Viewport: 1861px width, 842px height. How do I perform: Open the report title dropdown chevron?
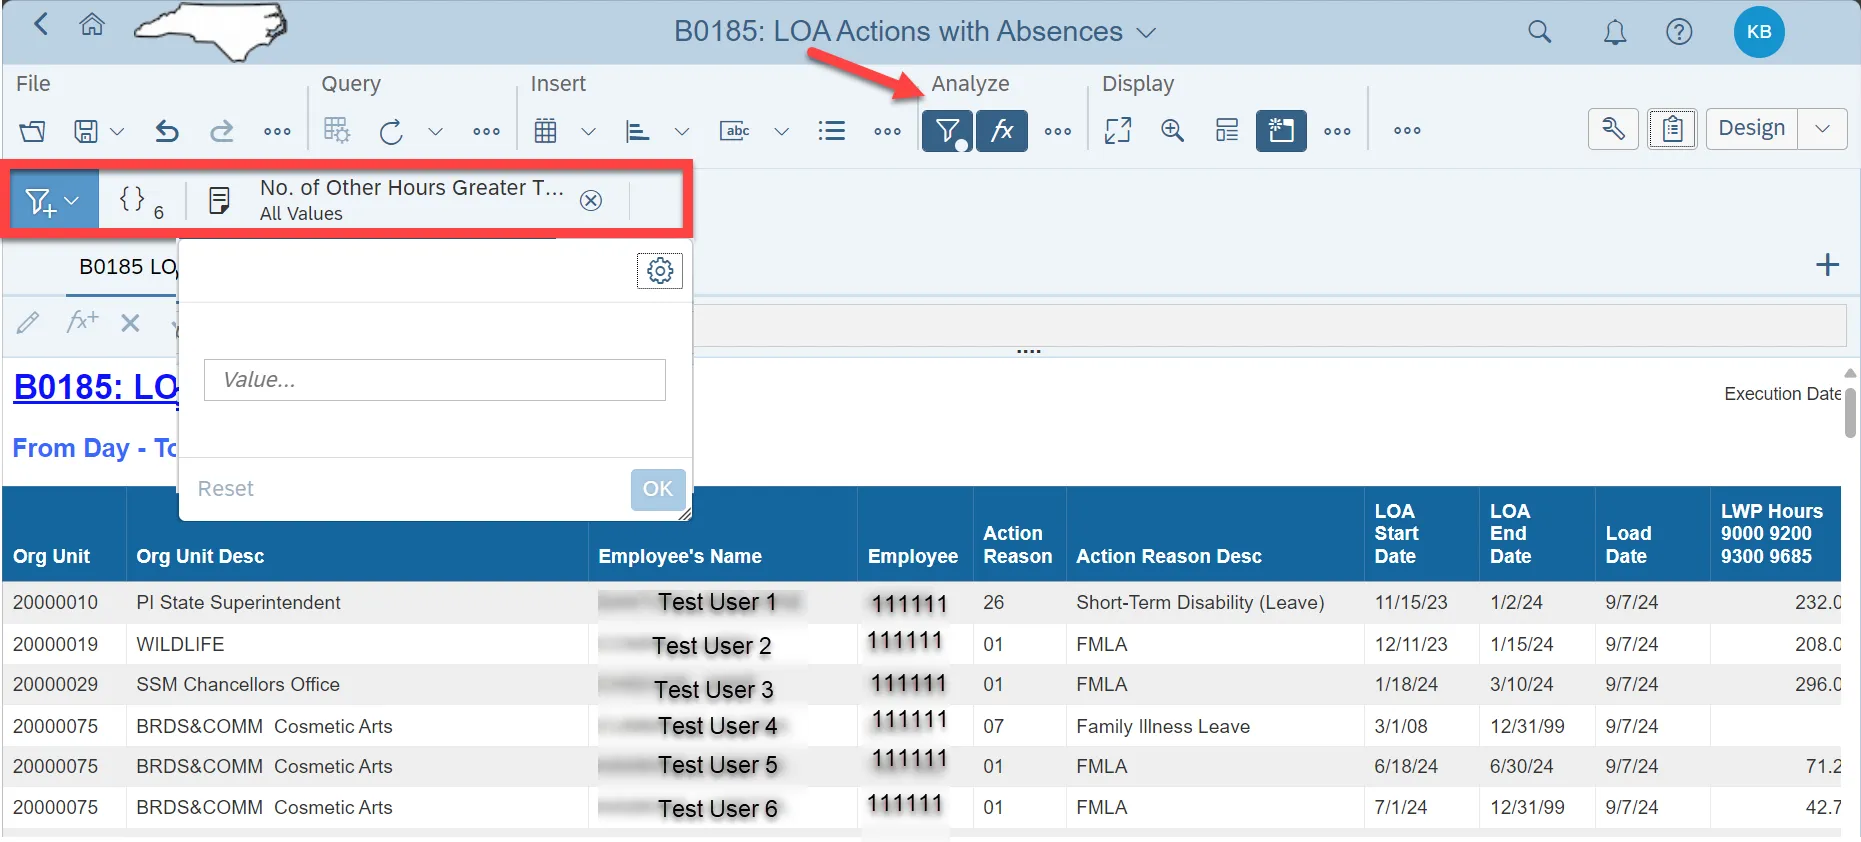[1146, 33]
